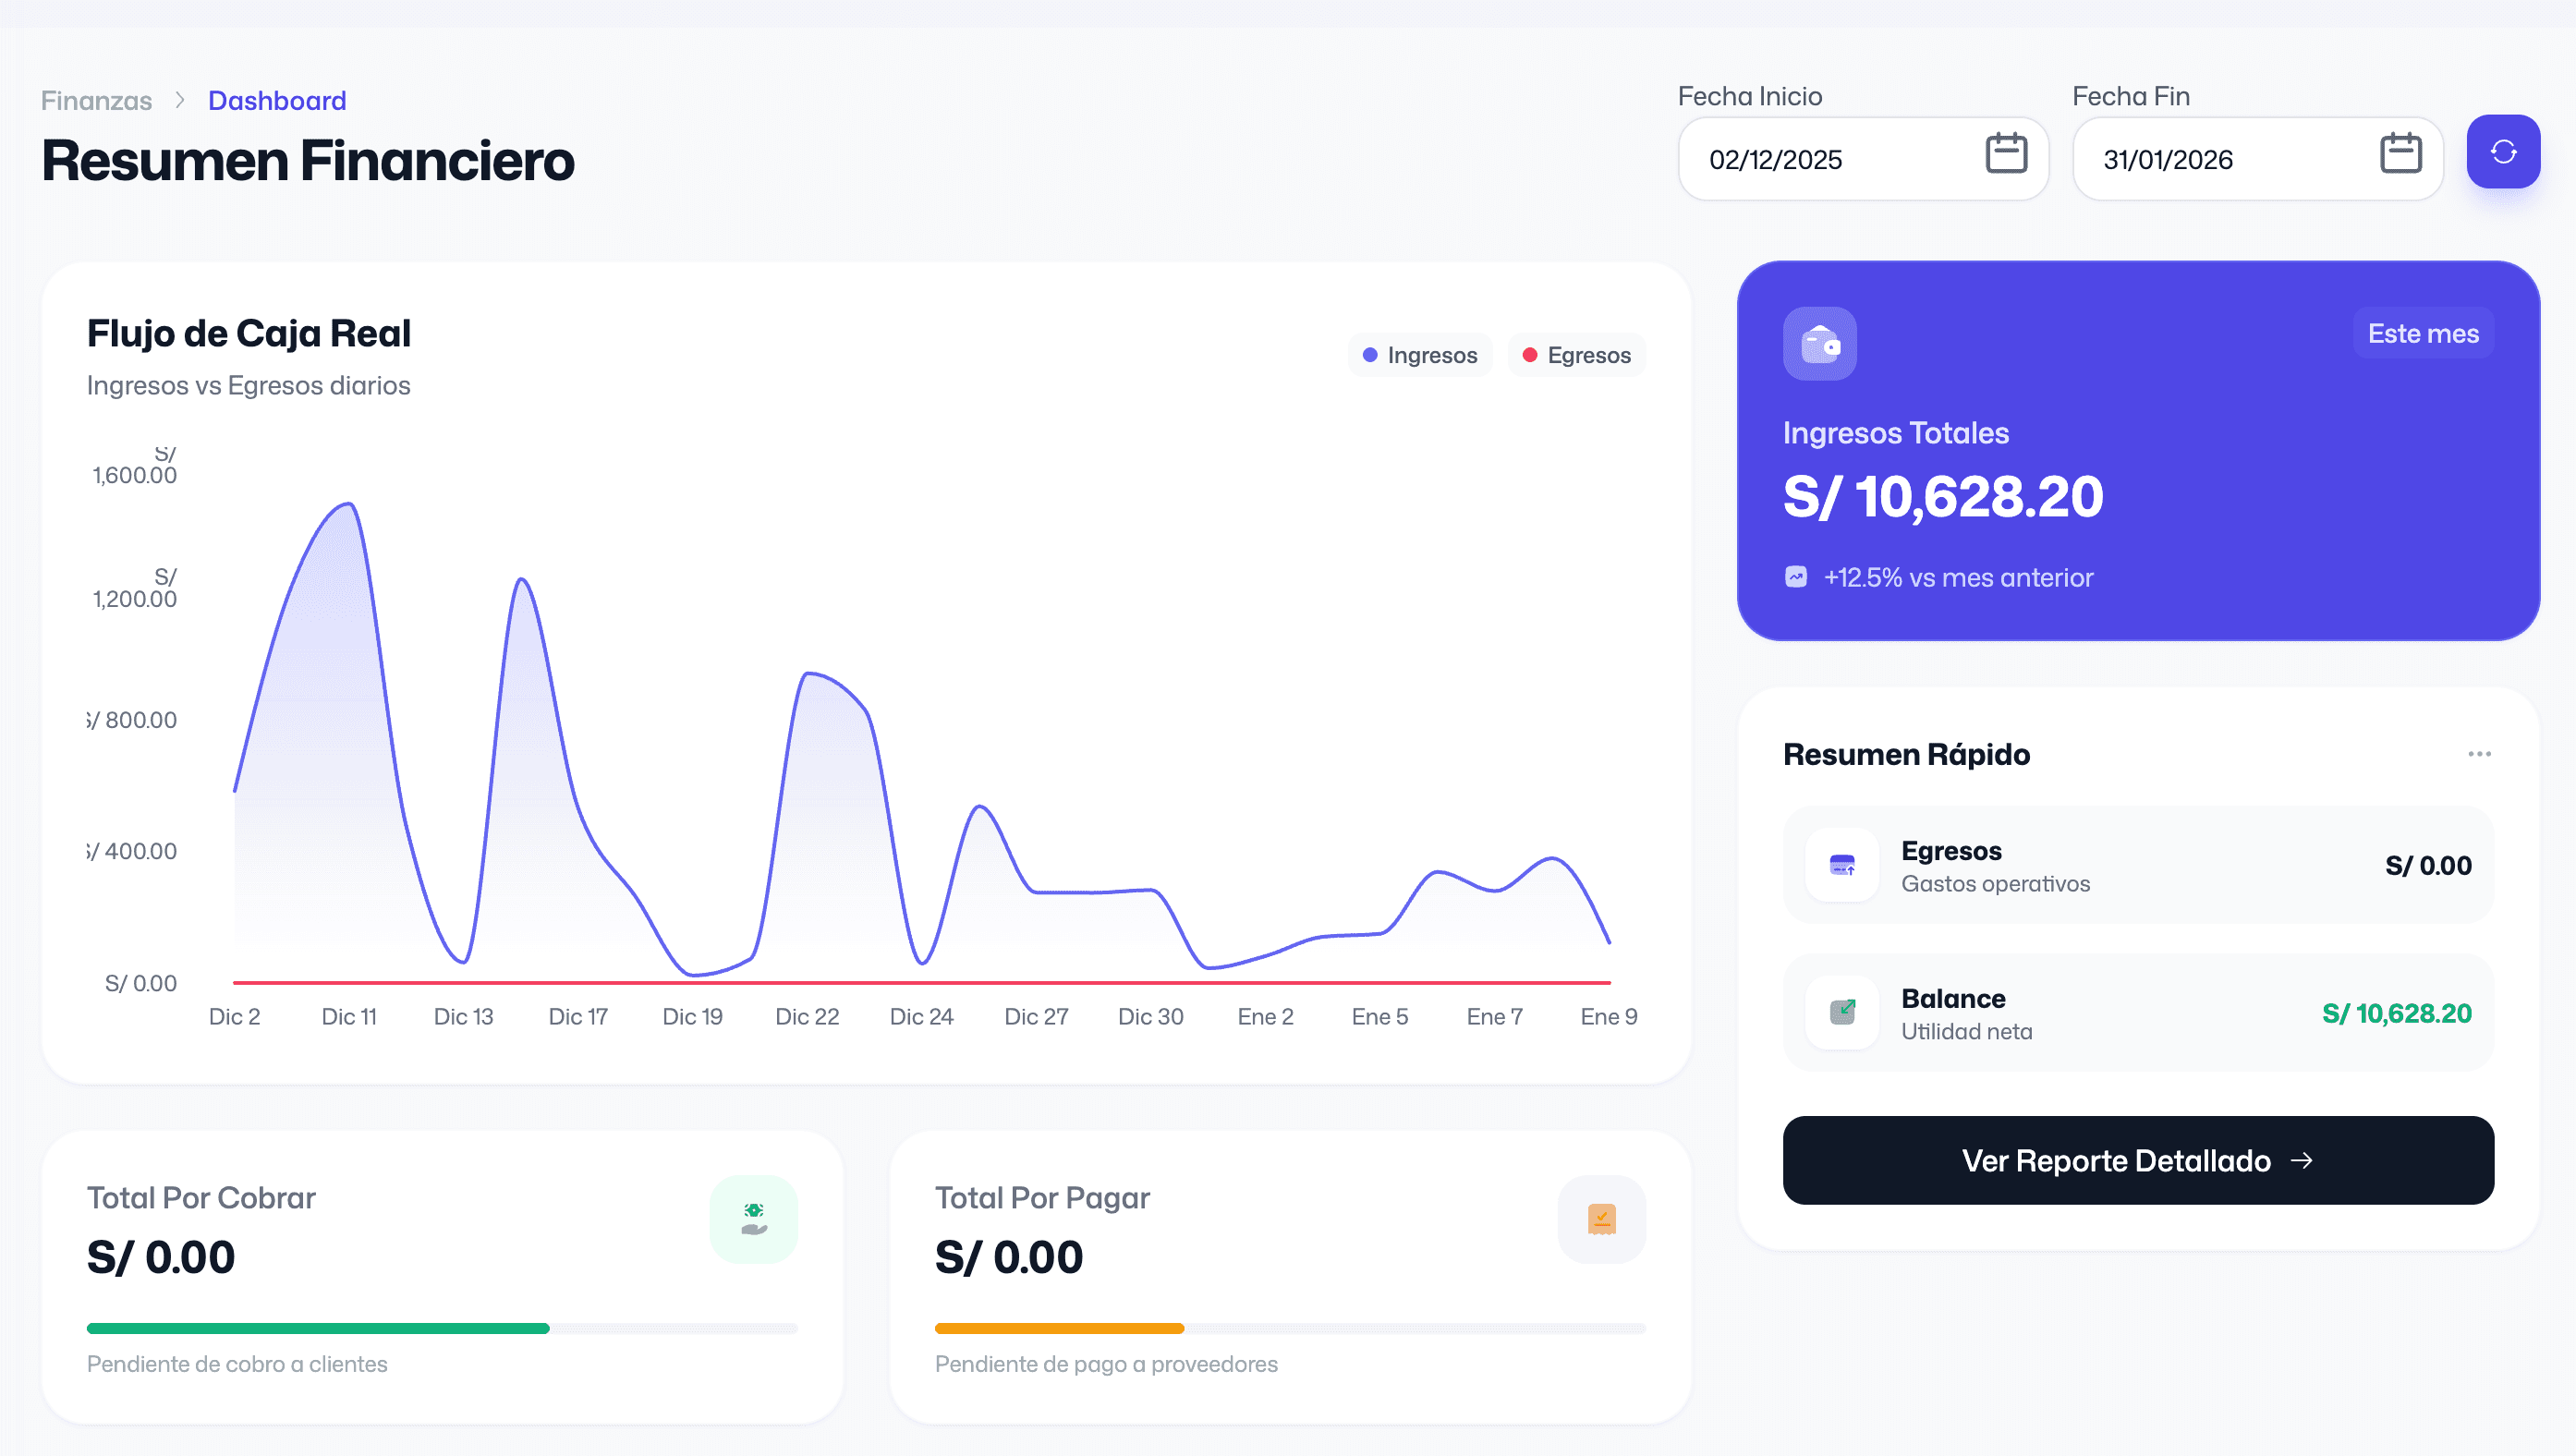
Task: Open the three-dot menu in Resumen Rápido
Action: coord(2478,754)
